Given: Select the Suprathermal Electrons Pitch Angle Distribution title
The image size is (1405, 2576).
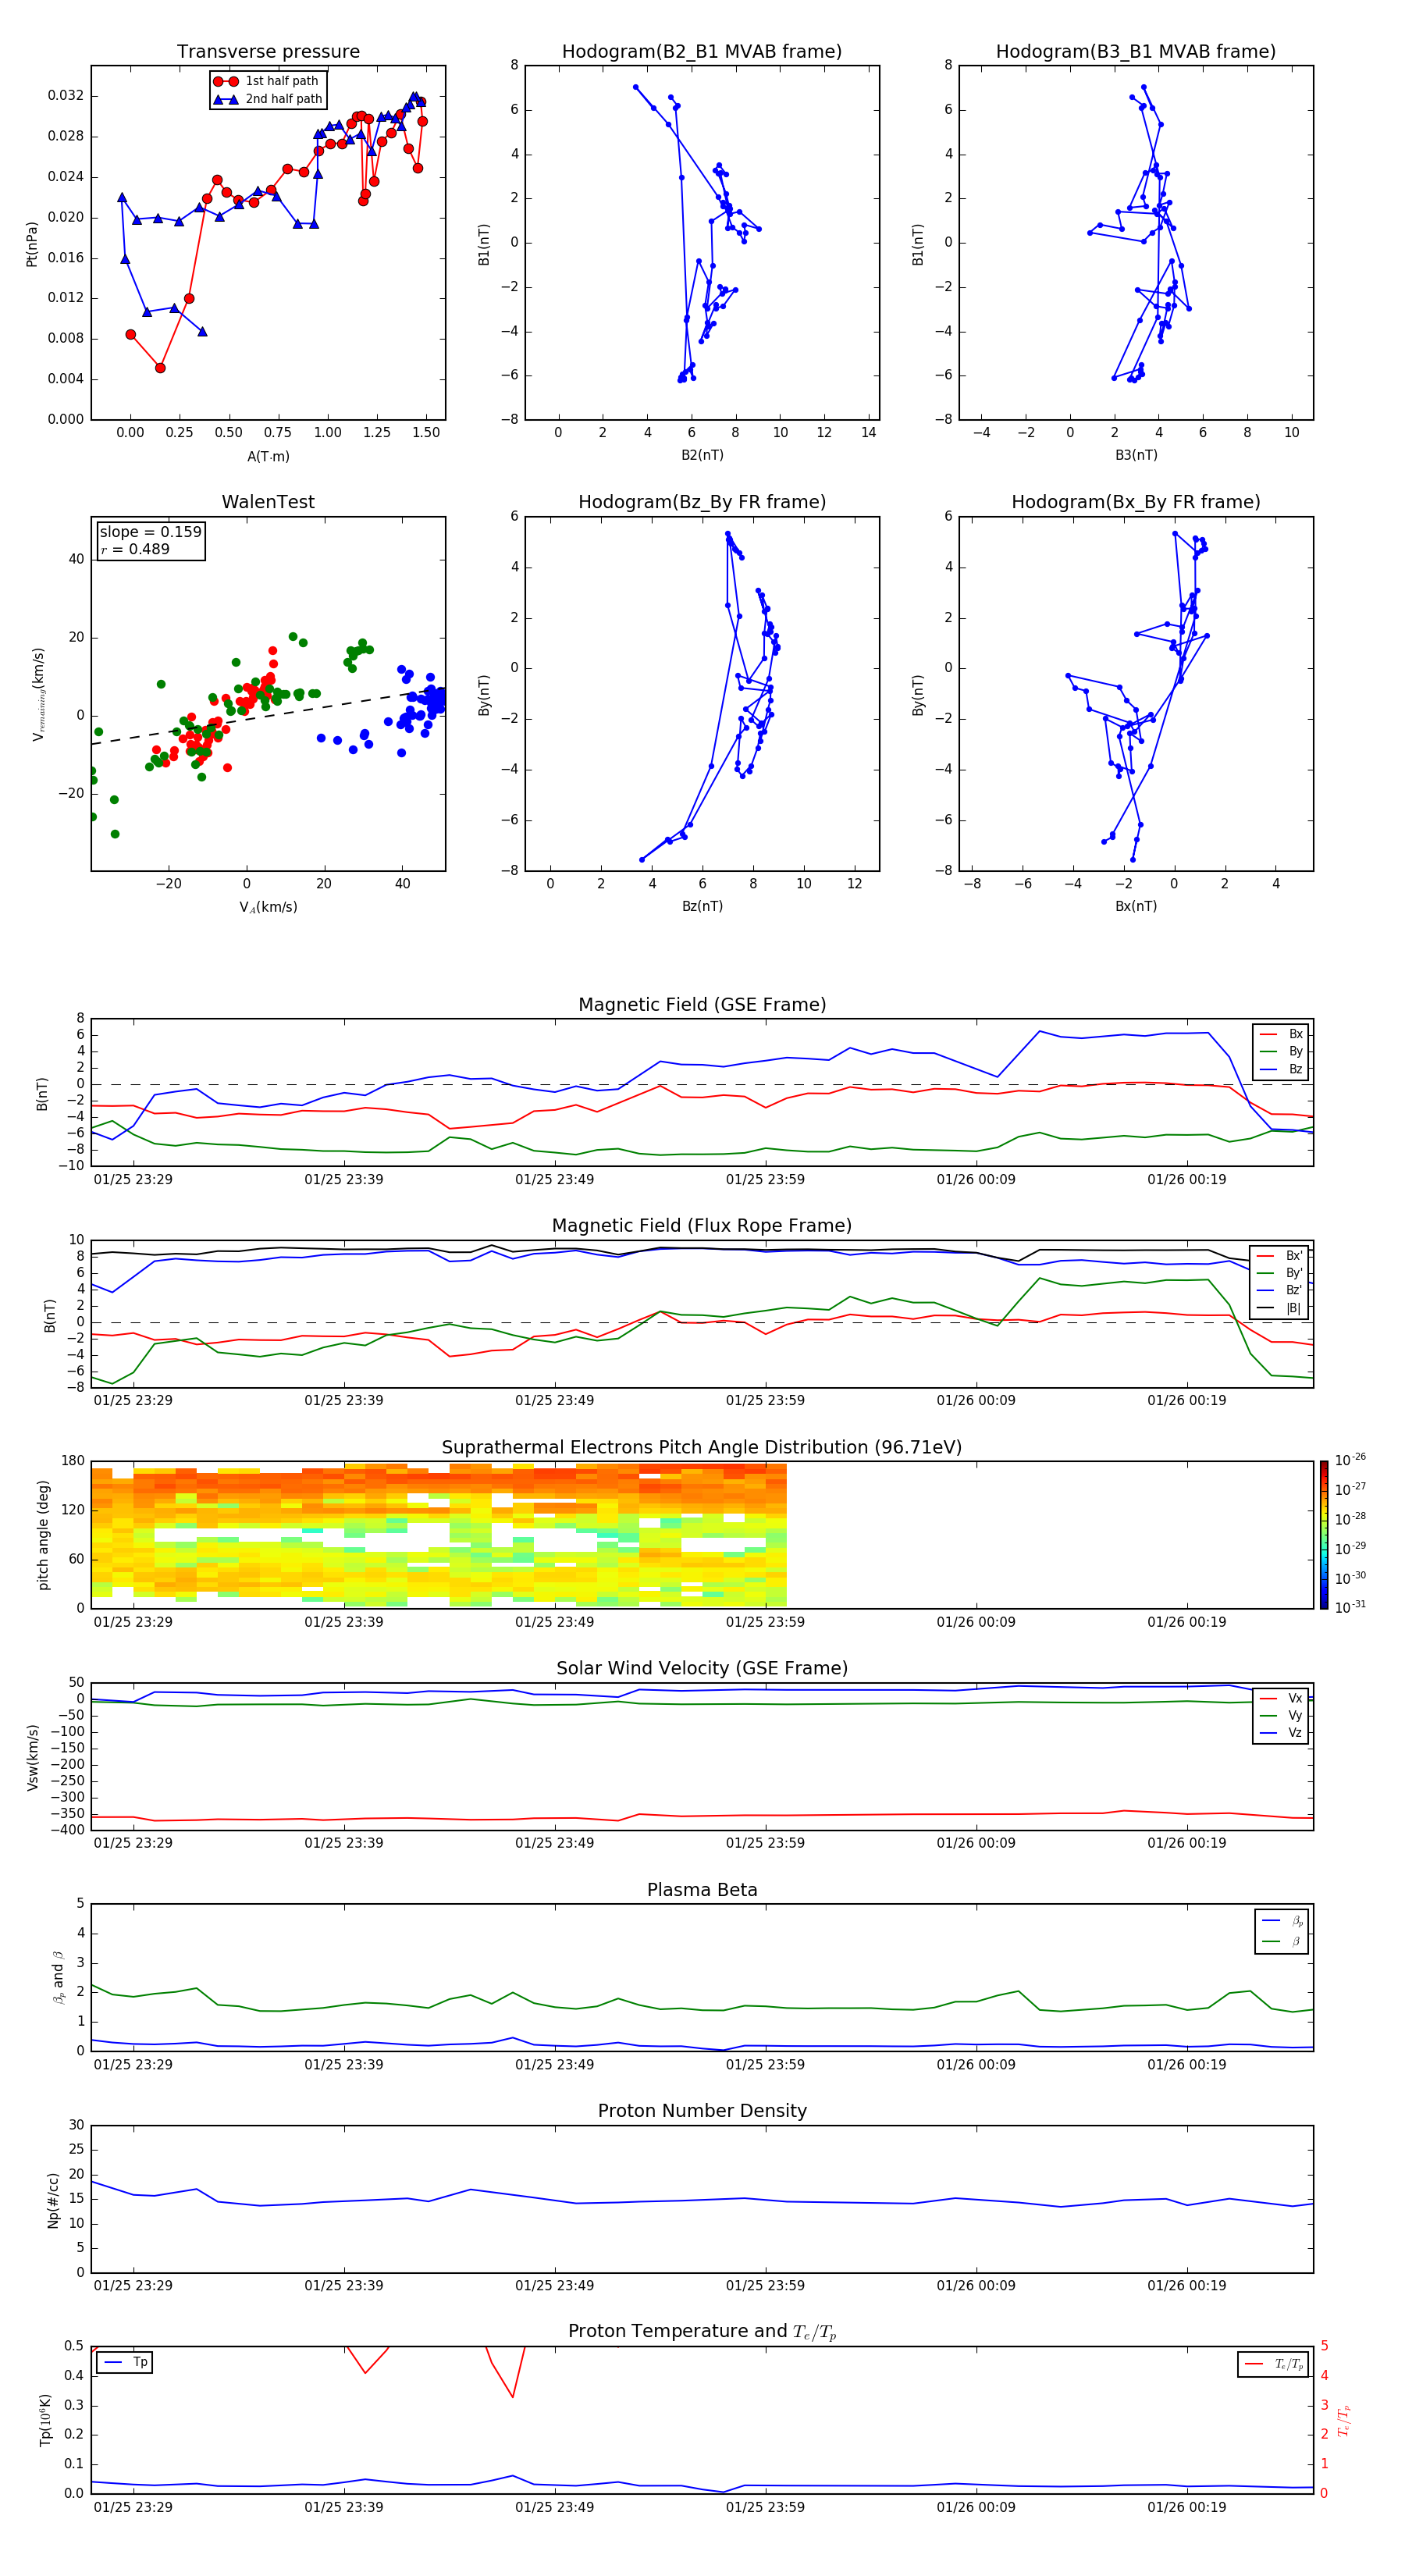Looking at the screenshot, I should tap(702, 1447).
